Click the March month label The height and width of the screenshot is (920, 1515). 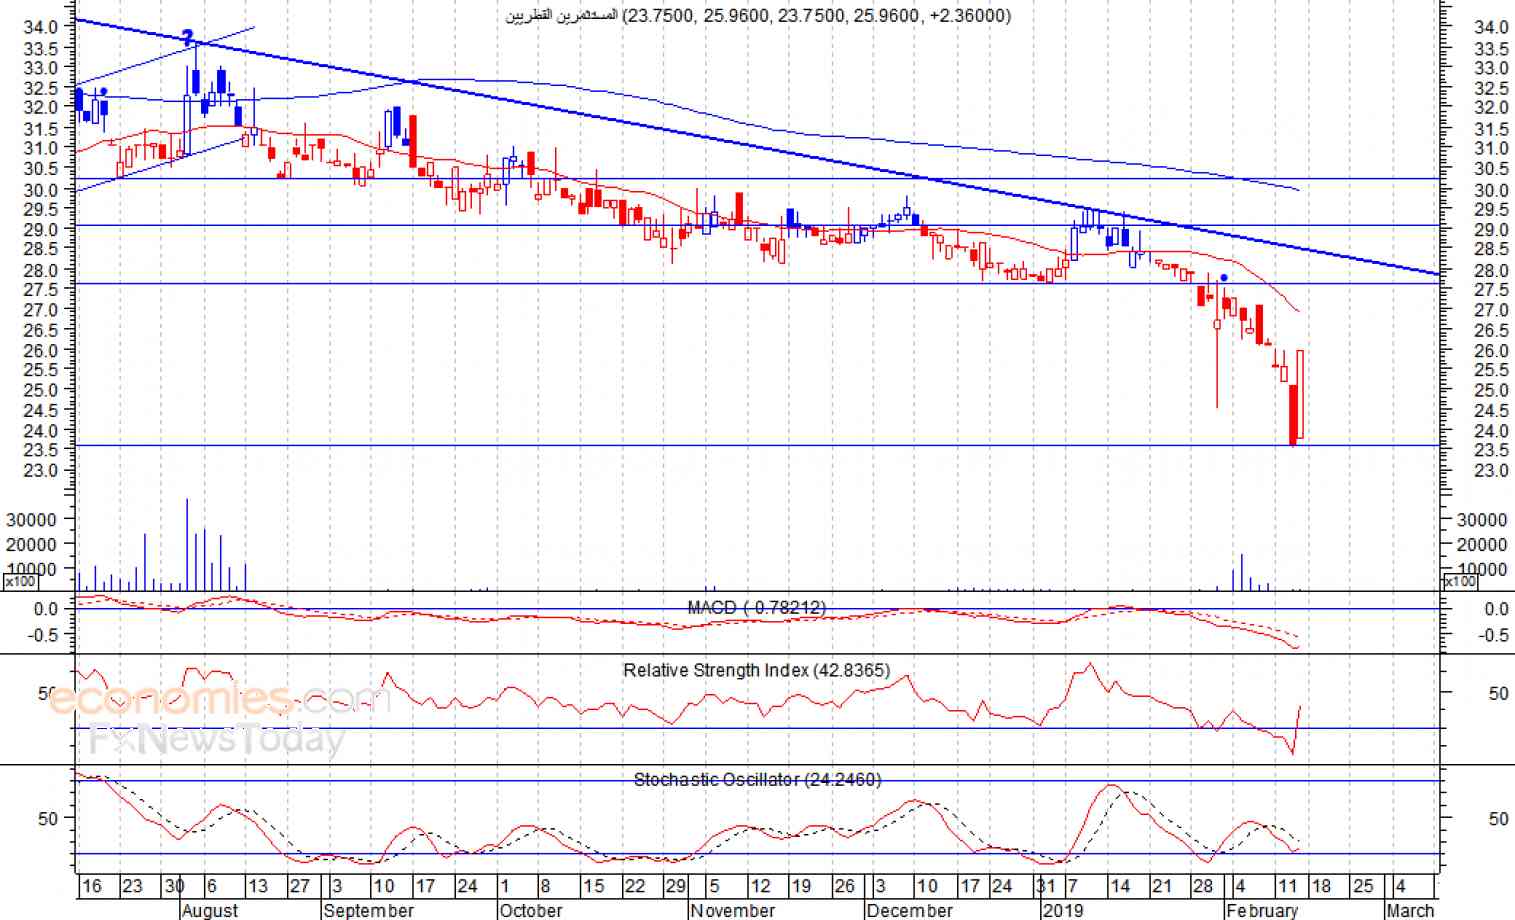[x=1410, y=910]
